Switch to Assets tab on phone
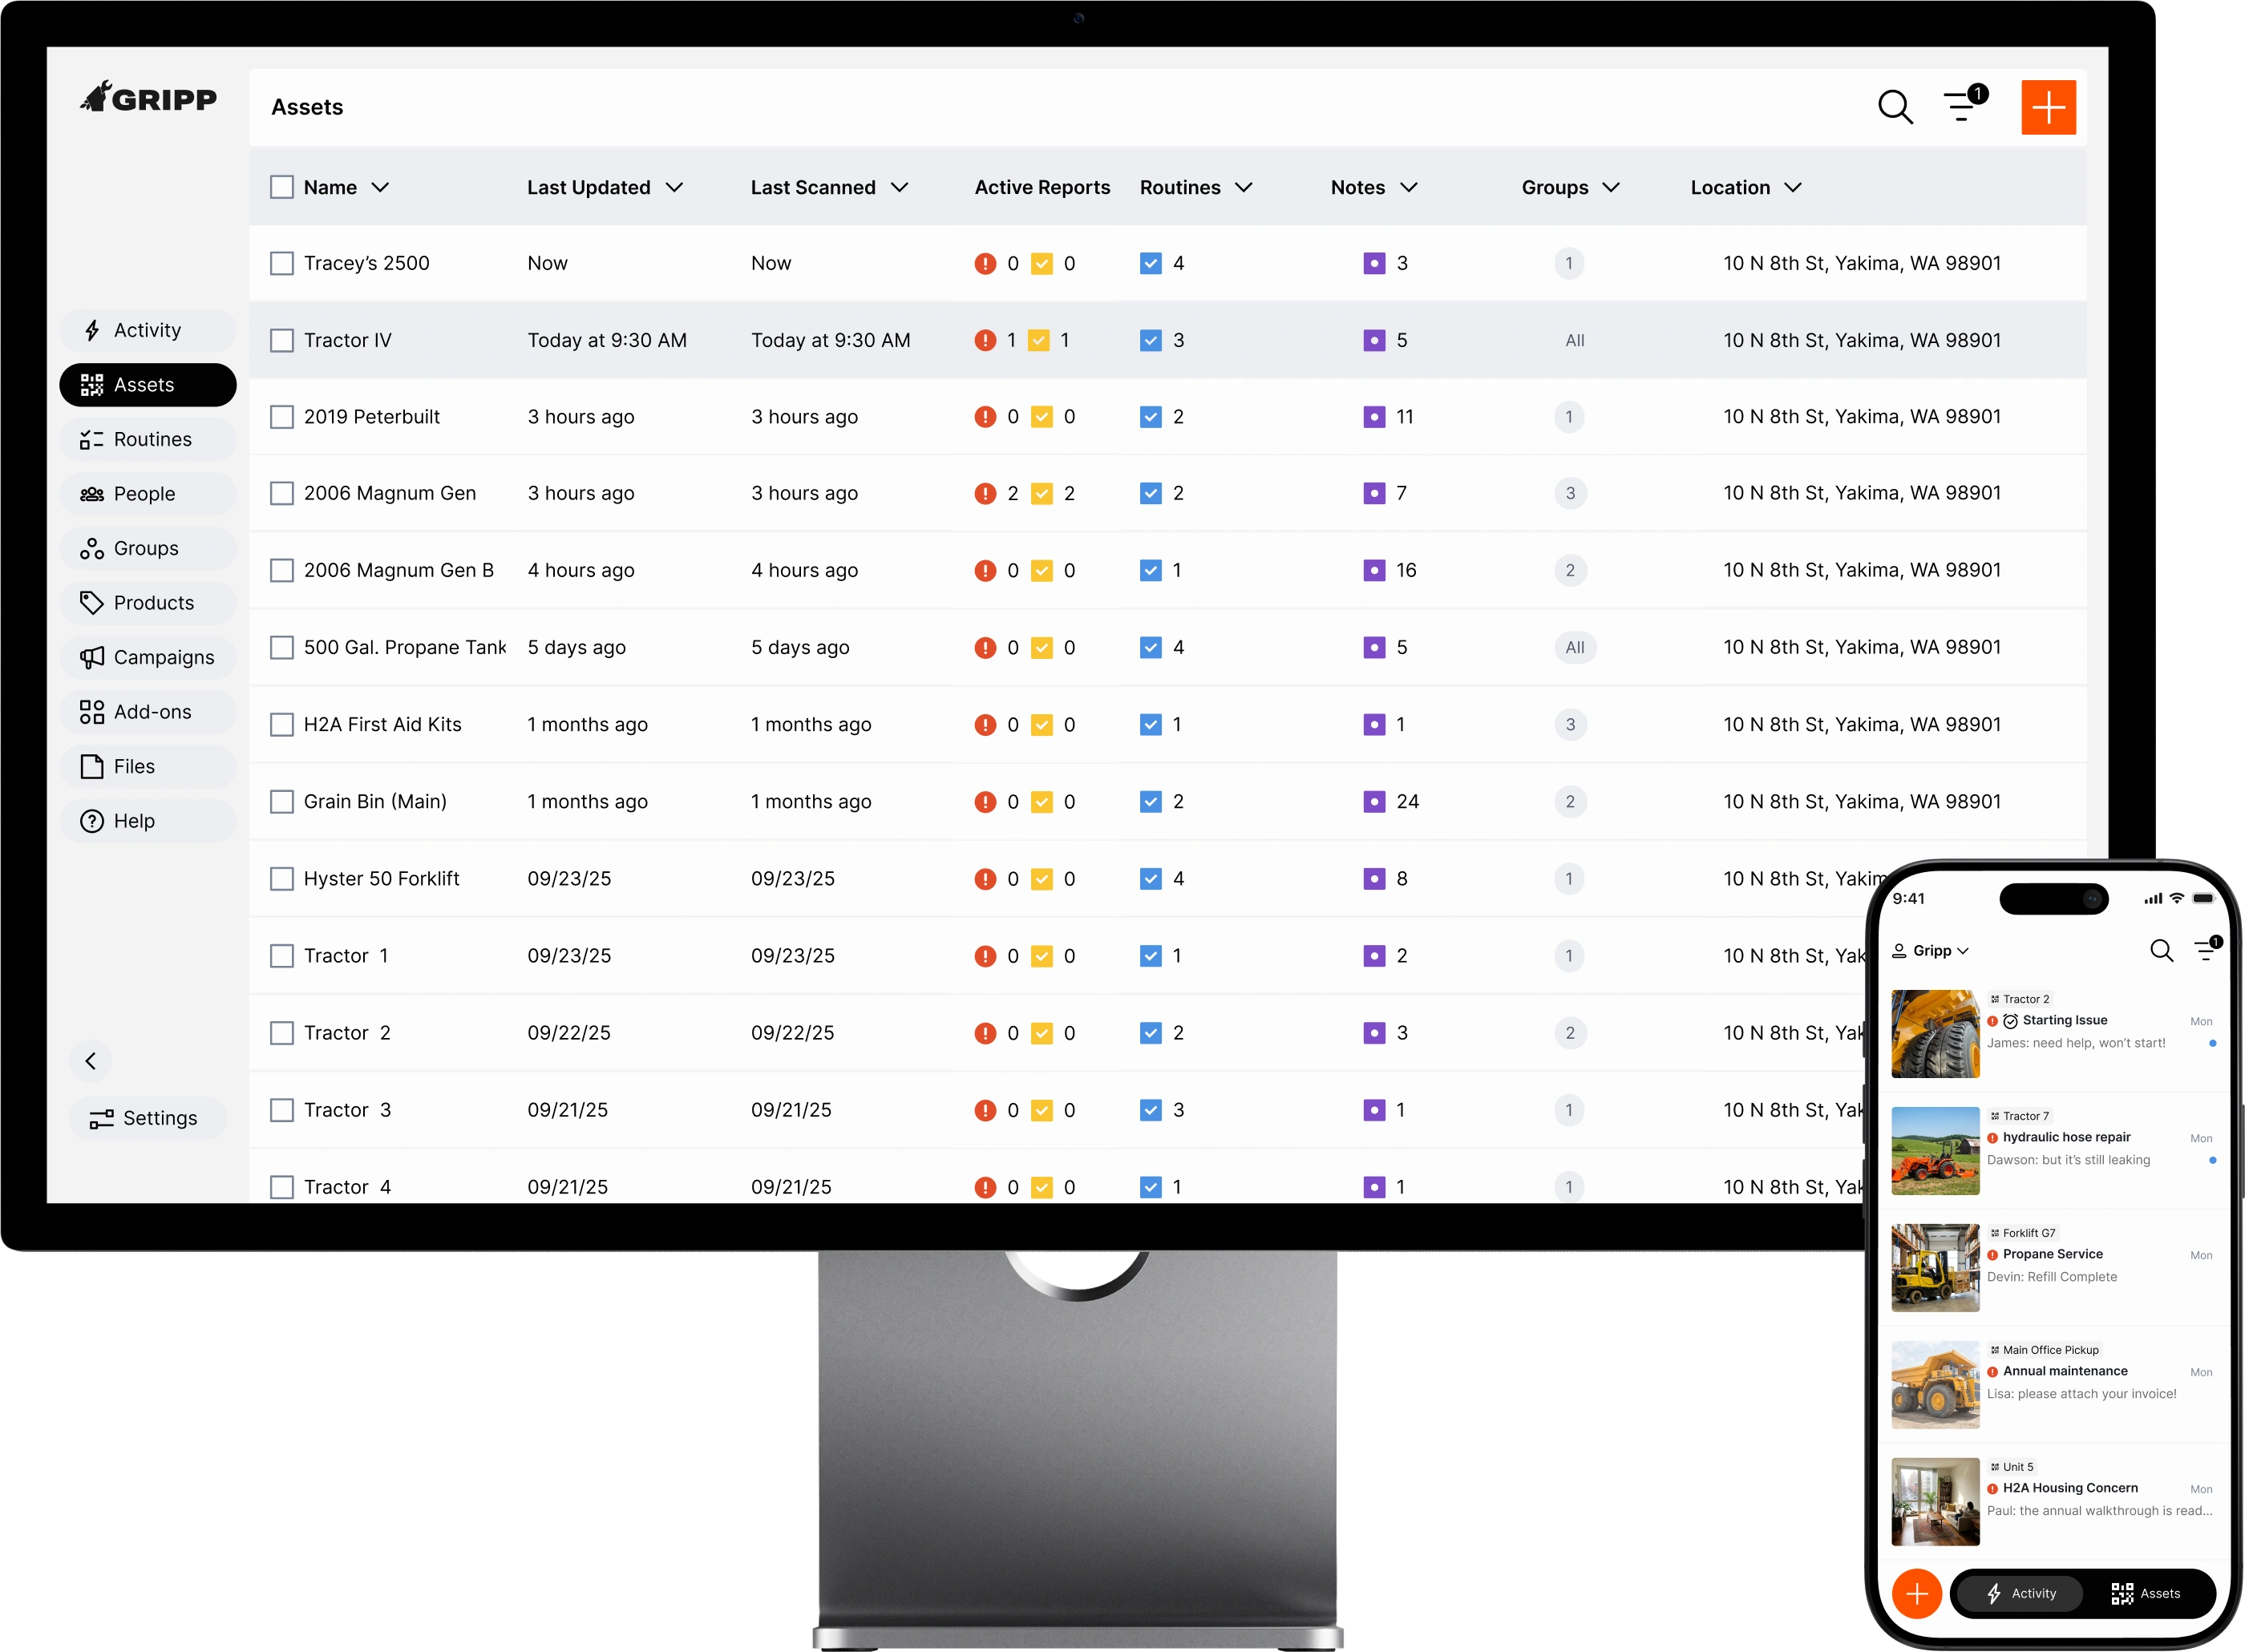 [x=2146, y=1594]
